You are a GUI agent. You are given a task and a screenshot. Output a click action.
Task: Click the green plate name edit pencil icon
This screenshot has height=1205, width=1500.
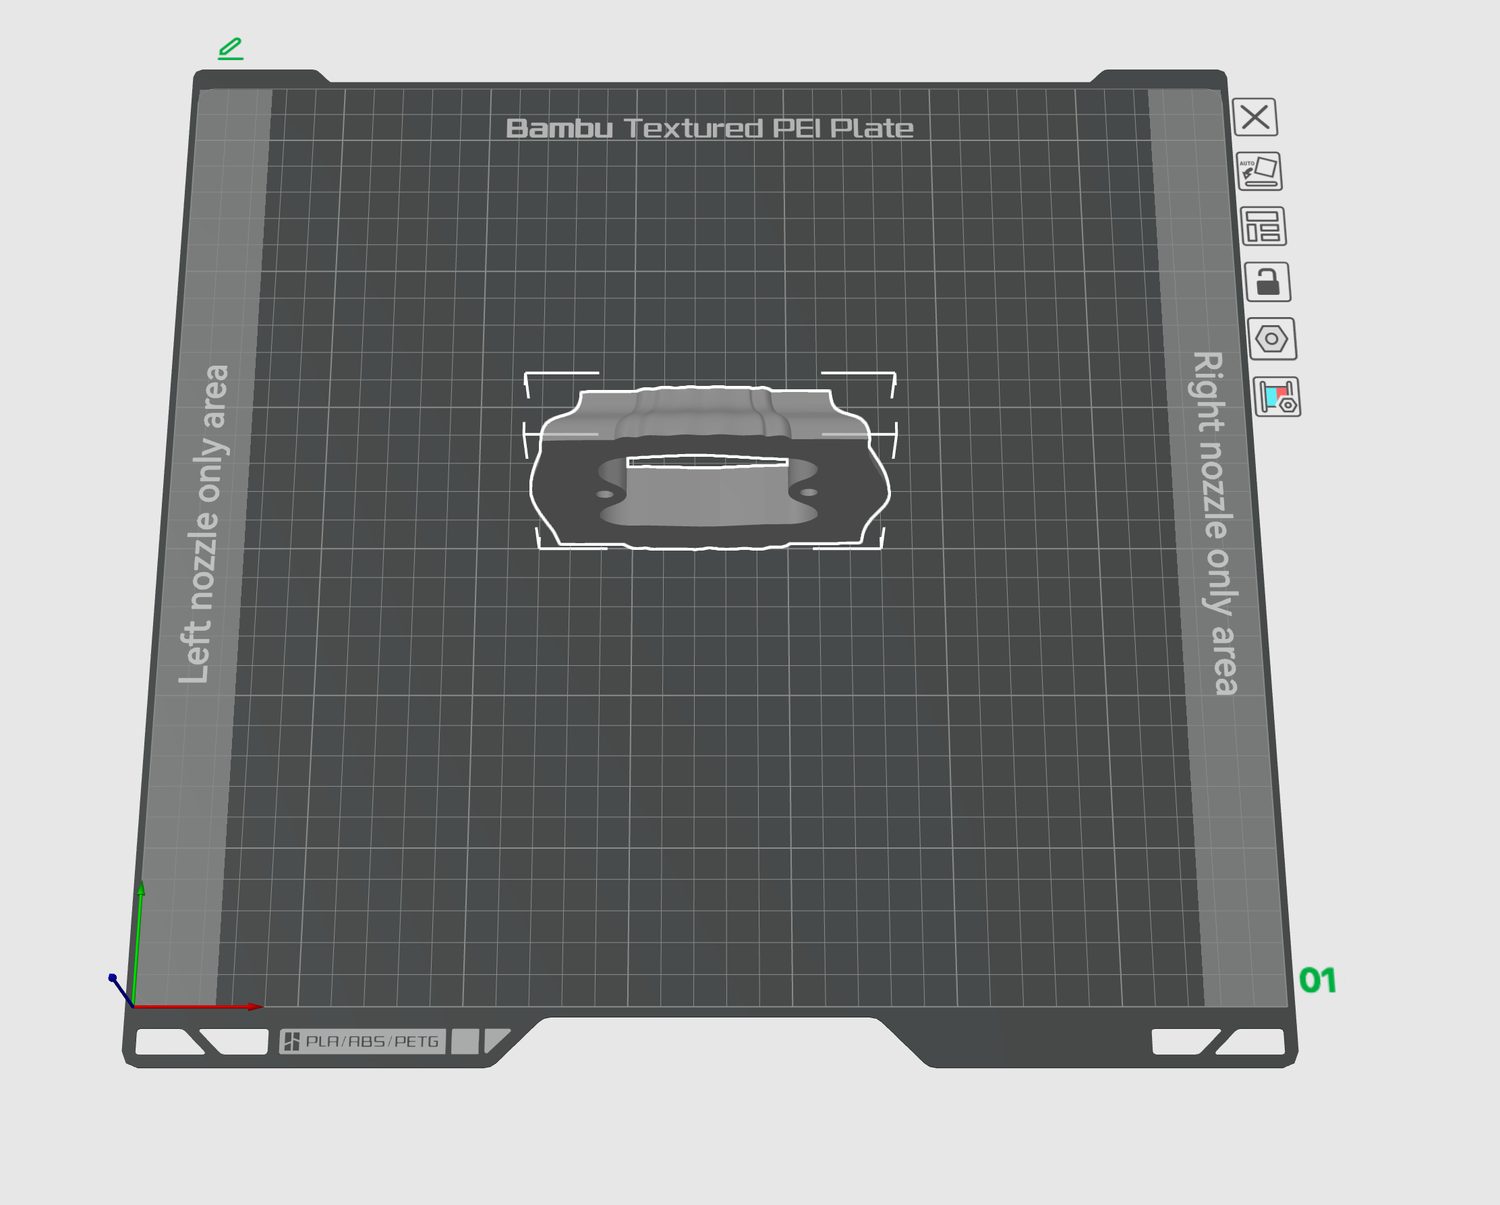(x=230, y=48)
